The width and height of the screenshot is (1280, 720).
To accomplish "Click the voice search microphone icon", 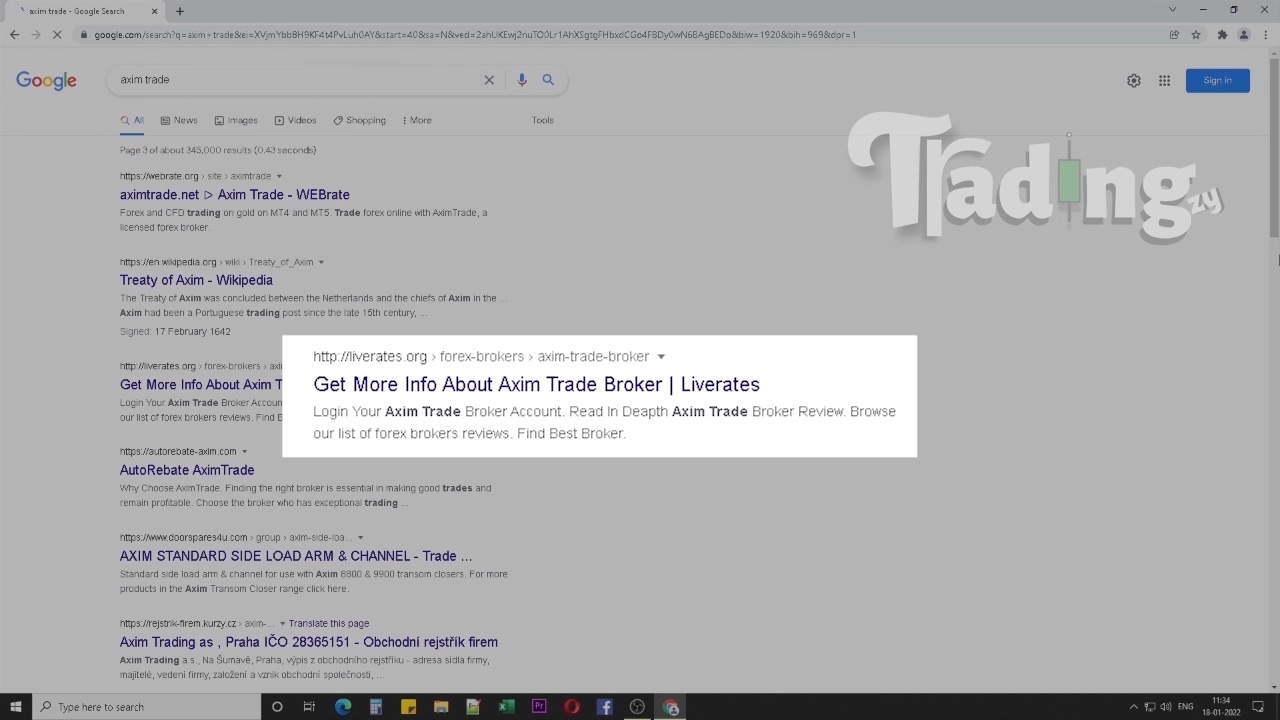I will pyautogui.click(x=521, y=80).
